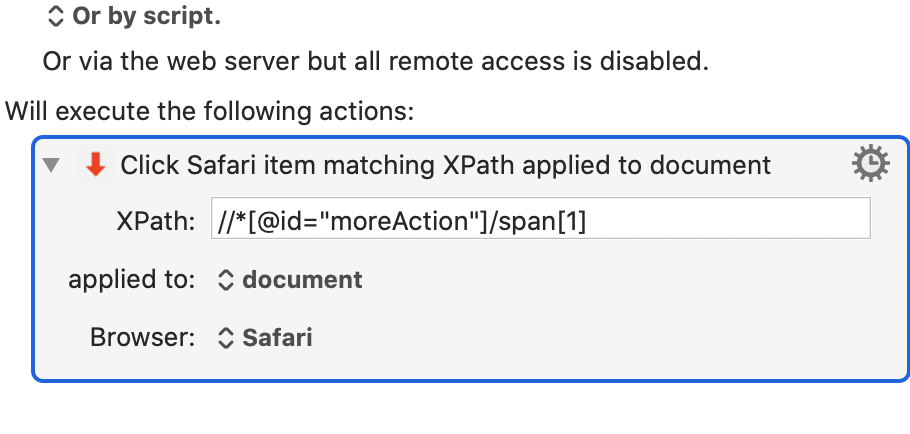Click the "Browser:" label
The image size is (910, 434).
point(142,338)
